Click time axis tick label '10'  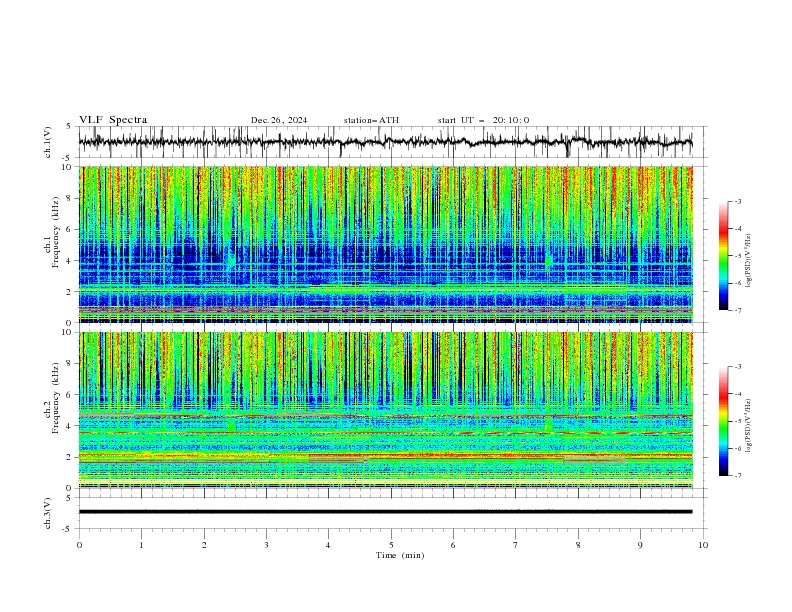pyautogui.click(x=703, y=545)
